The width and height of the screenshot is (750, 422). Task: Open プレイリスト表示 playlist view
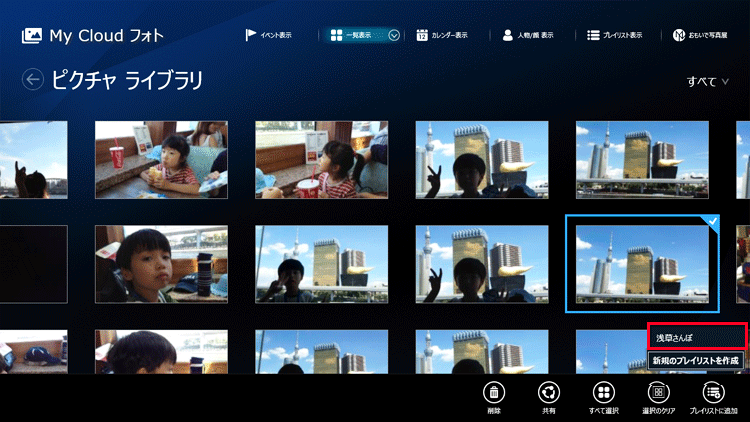click(x=615, y=35)
